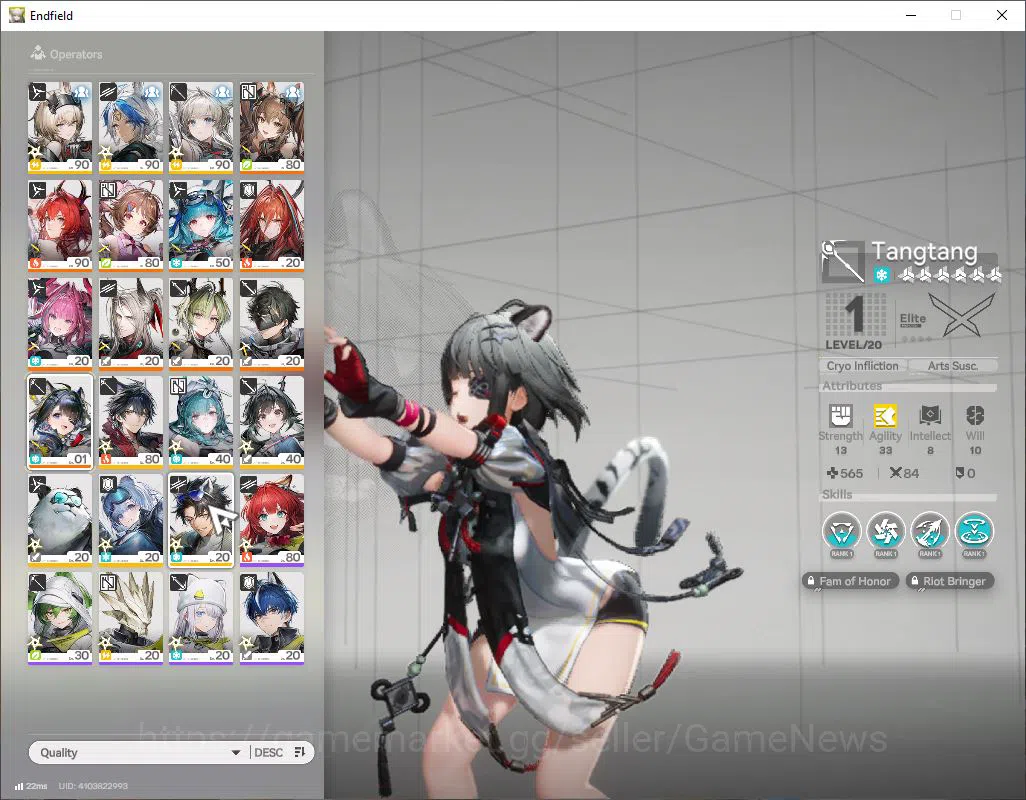Click Tangtang's weapon type icon
The image size is (1026, 800).
point(843,262)
